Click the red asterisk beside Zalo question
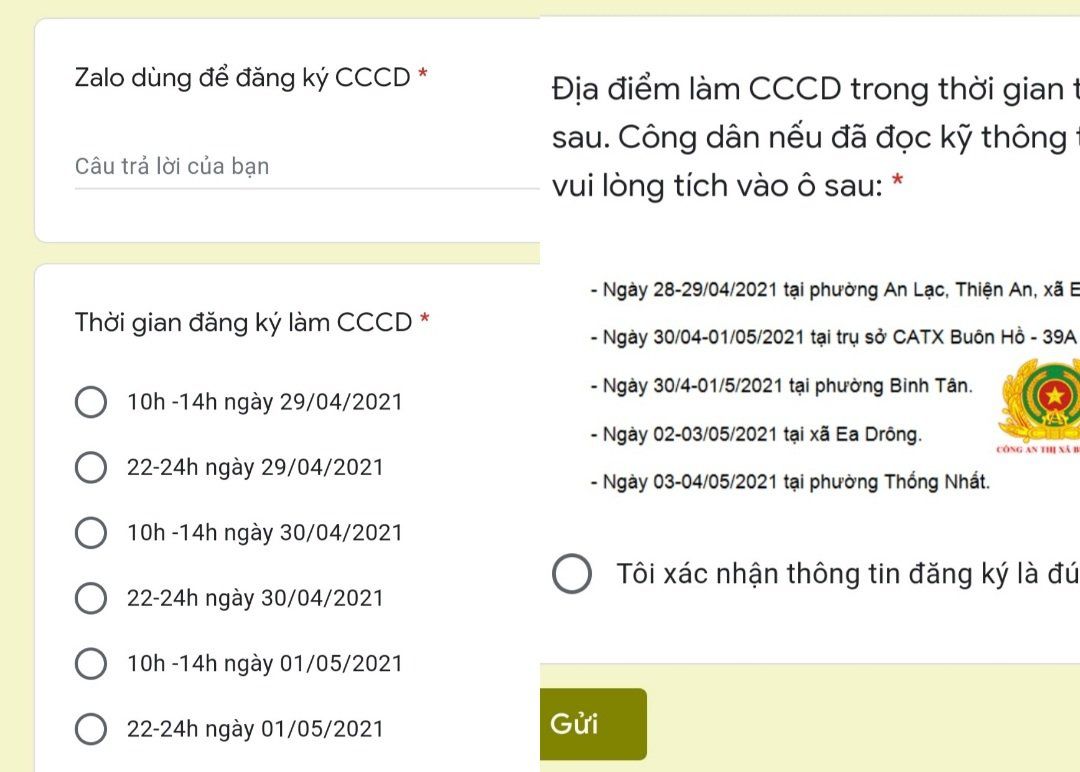1080x772 pixels. tap(424, 76)
